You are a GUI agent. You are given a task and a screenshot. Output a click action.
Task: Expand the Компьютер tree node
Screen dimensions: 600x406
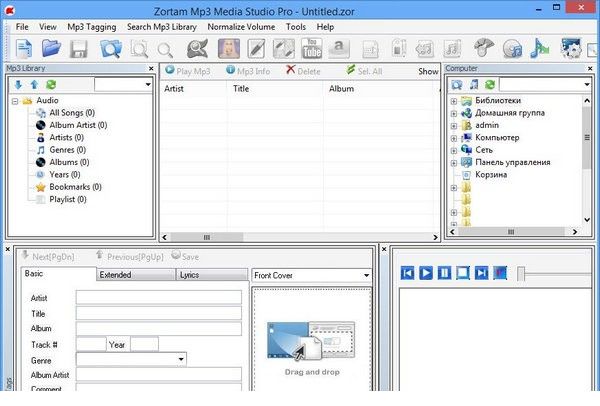454,138
